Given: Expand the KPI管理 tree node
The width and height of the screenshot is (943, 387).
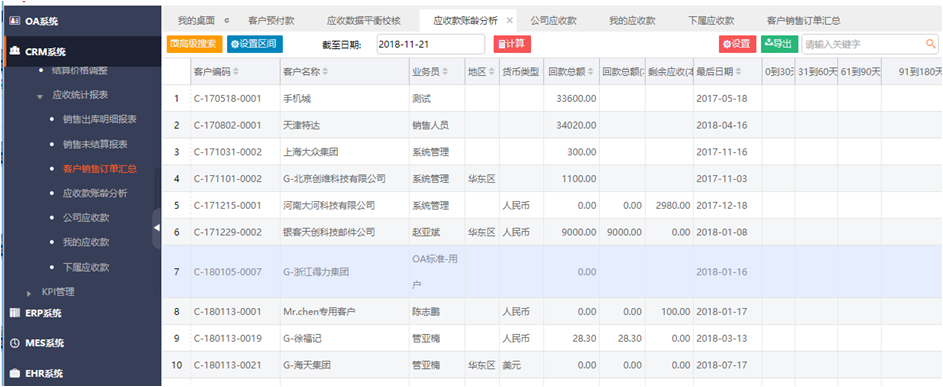Looking at the screenshot, I should (x=29, y=293).
